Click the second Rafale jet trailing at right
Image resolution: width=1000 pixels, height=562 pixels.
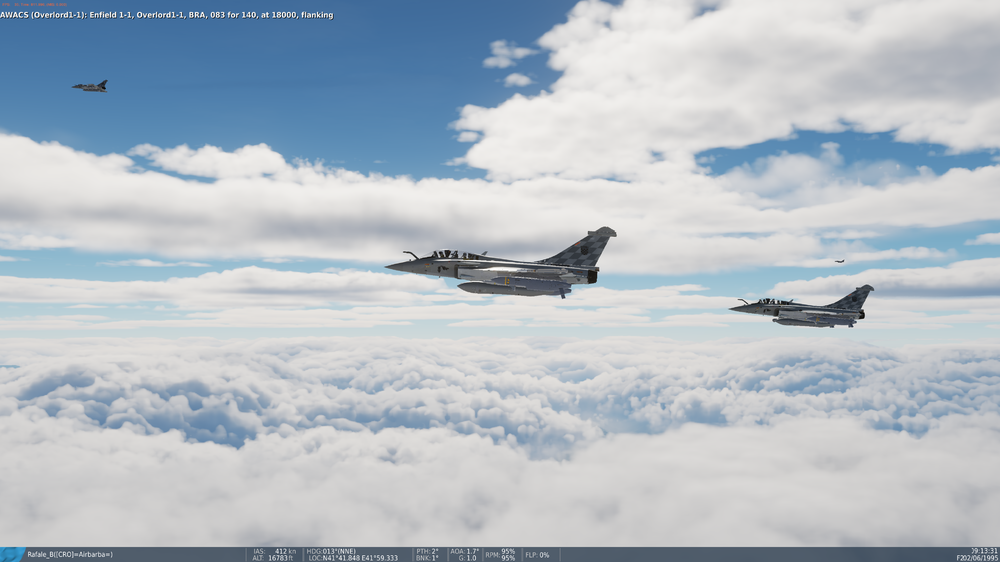click(x=802, y=307)
